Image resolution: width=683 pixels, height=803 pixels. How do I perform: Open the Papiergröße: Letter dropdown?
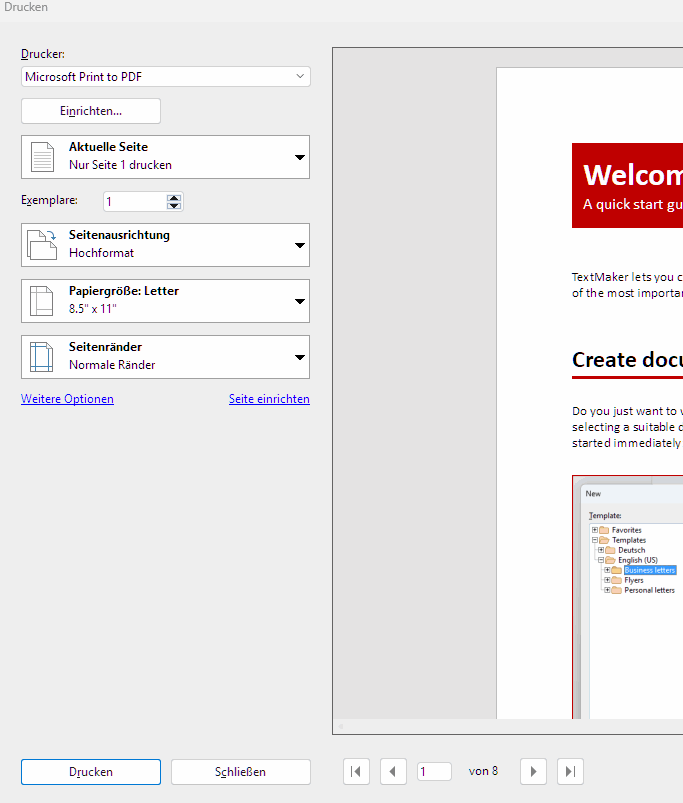(x=165, y=301)
